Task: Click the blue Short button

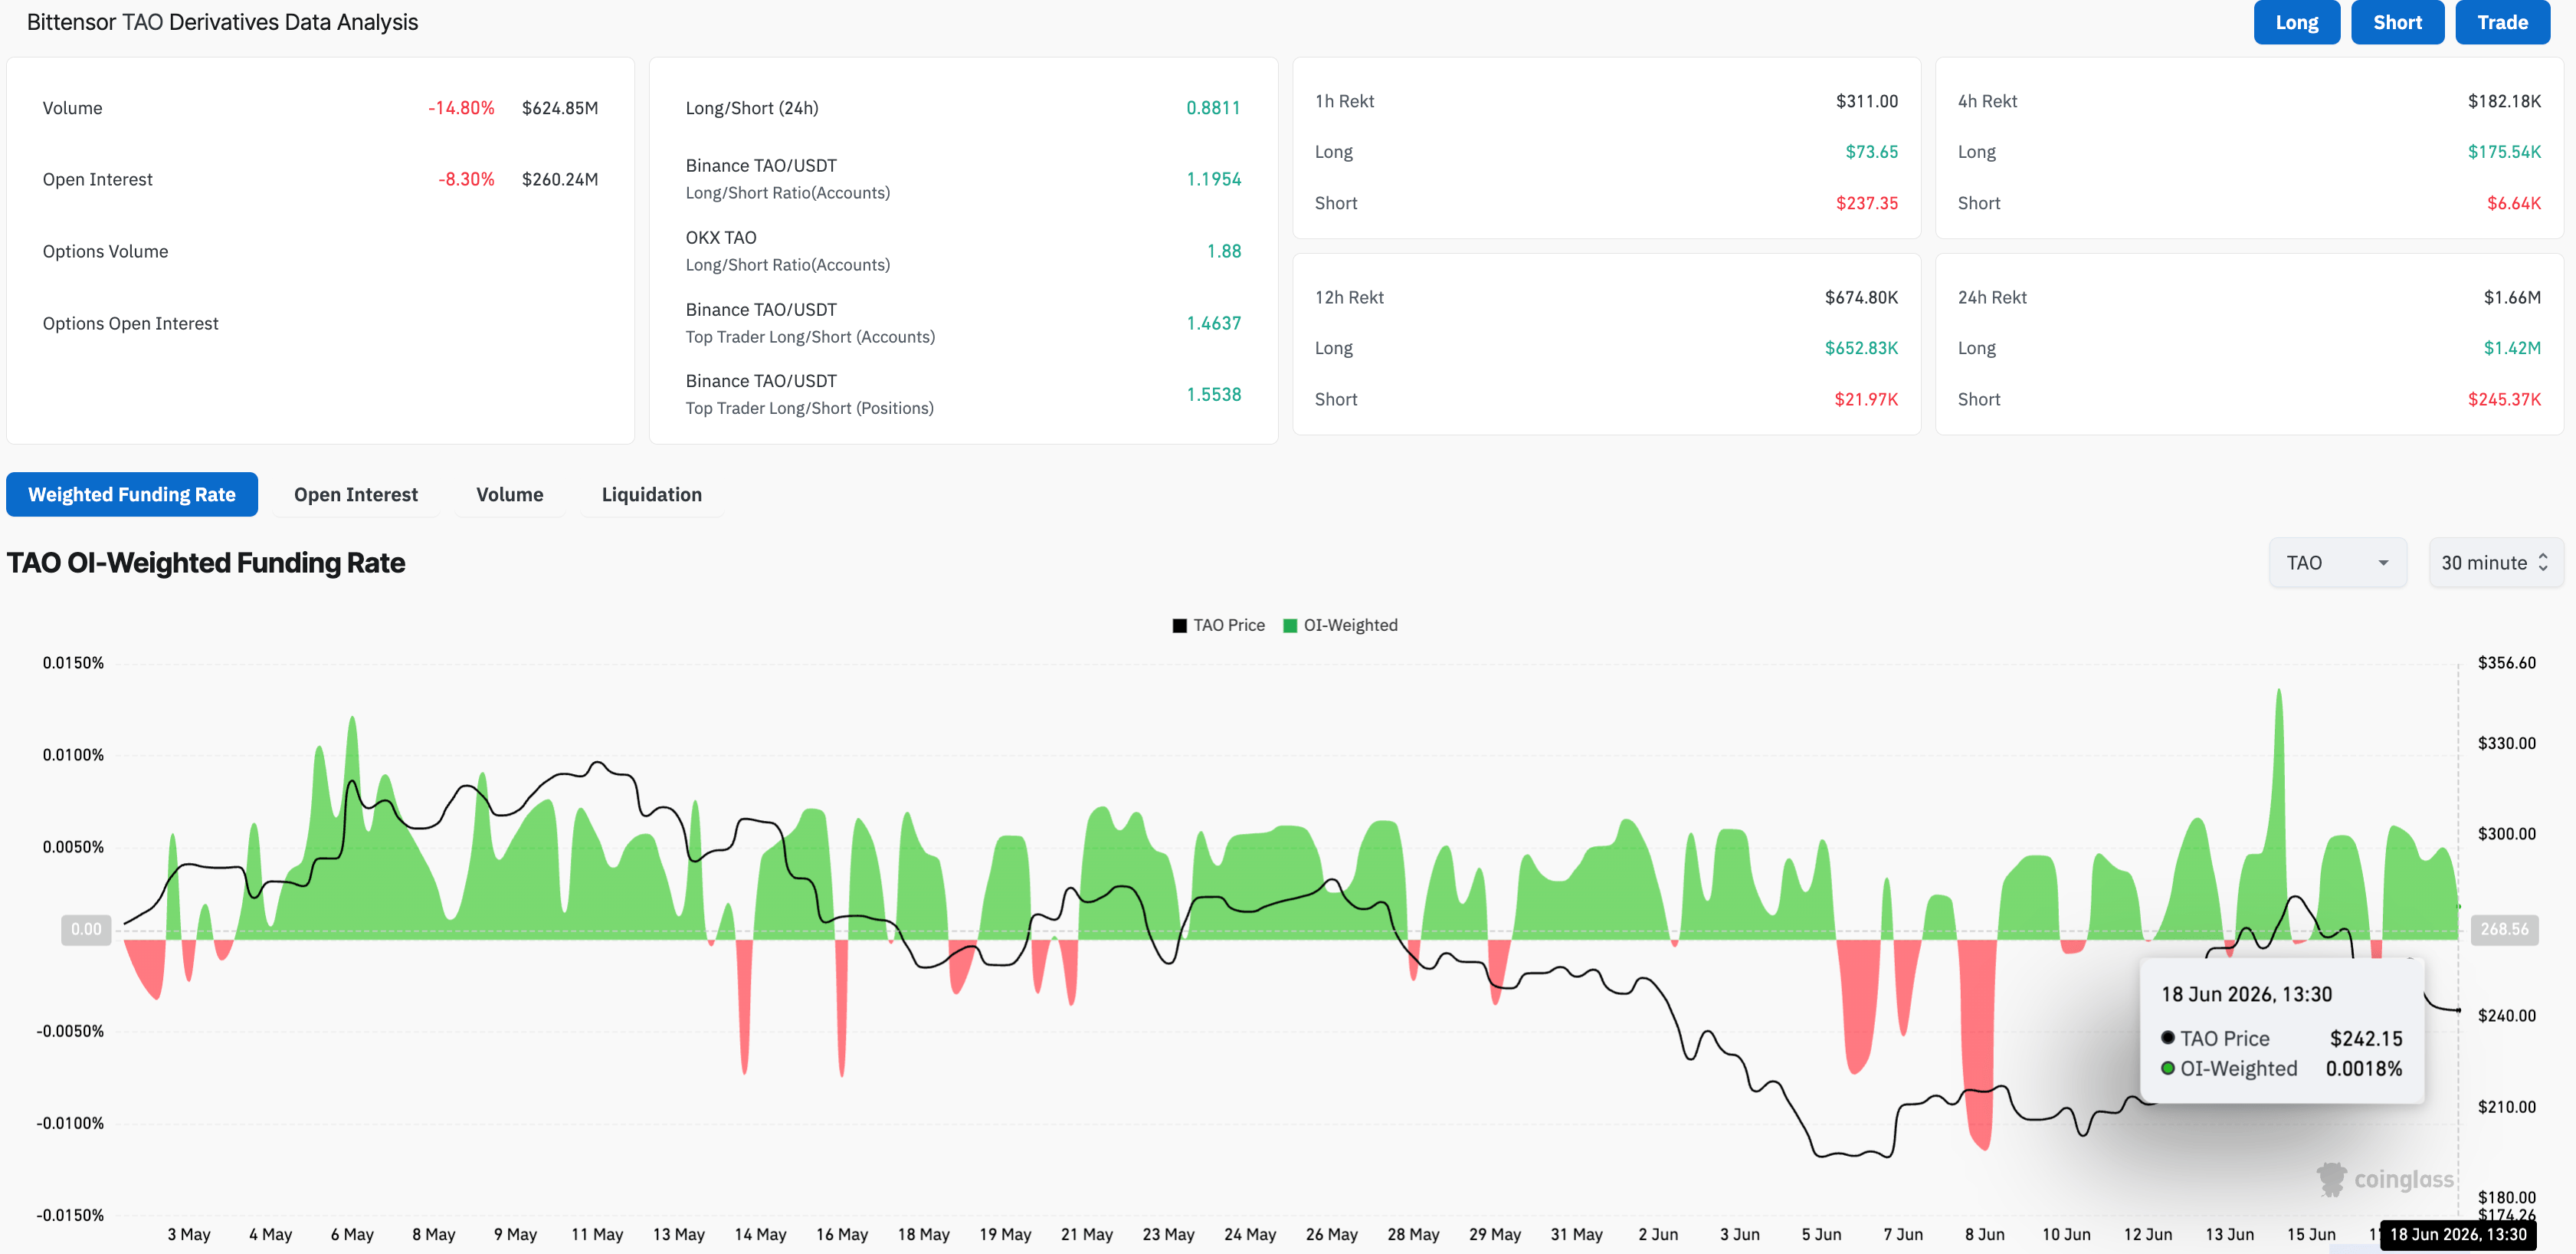Action: click(2397, 22)
